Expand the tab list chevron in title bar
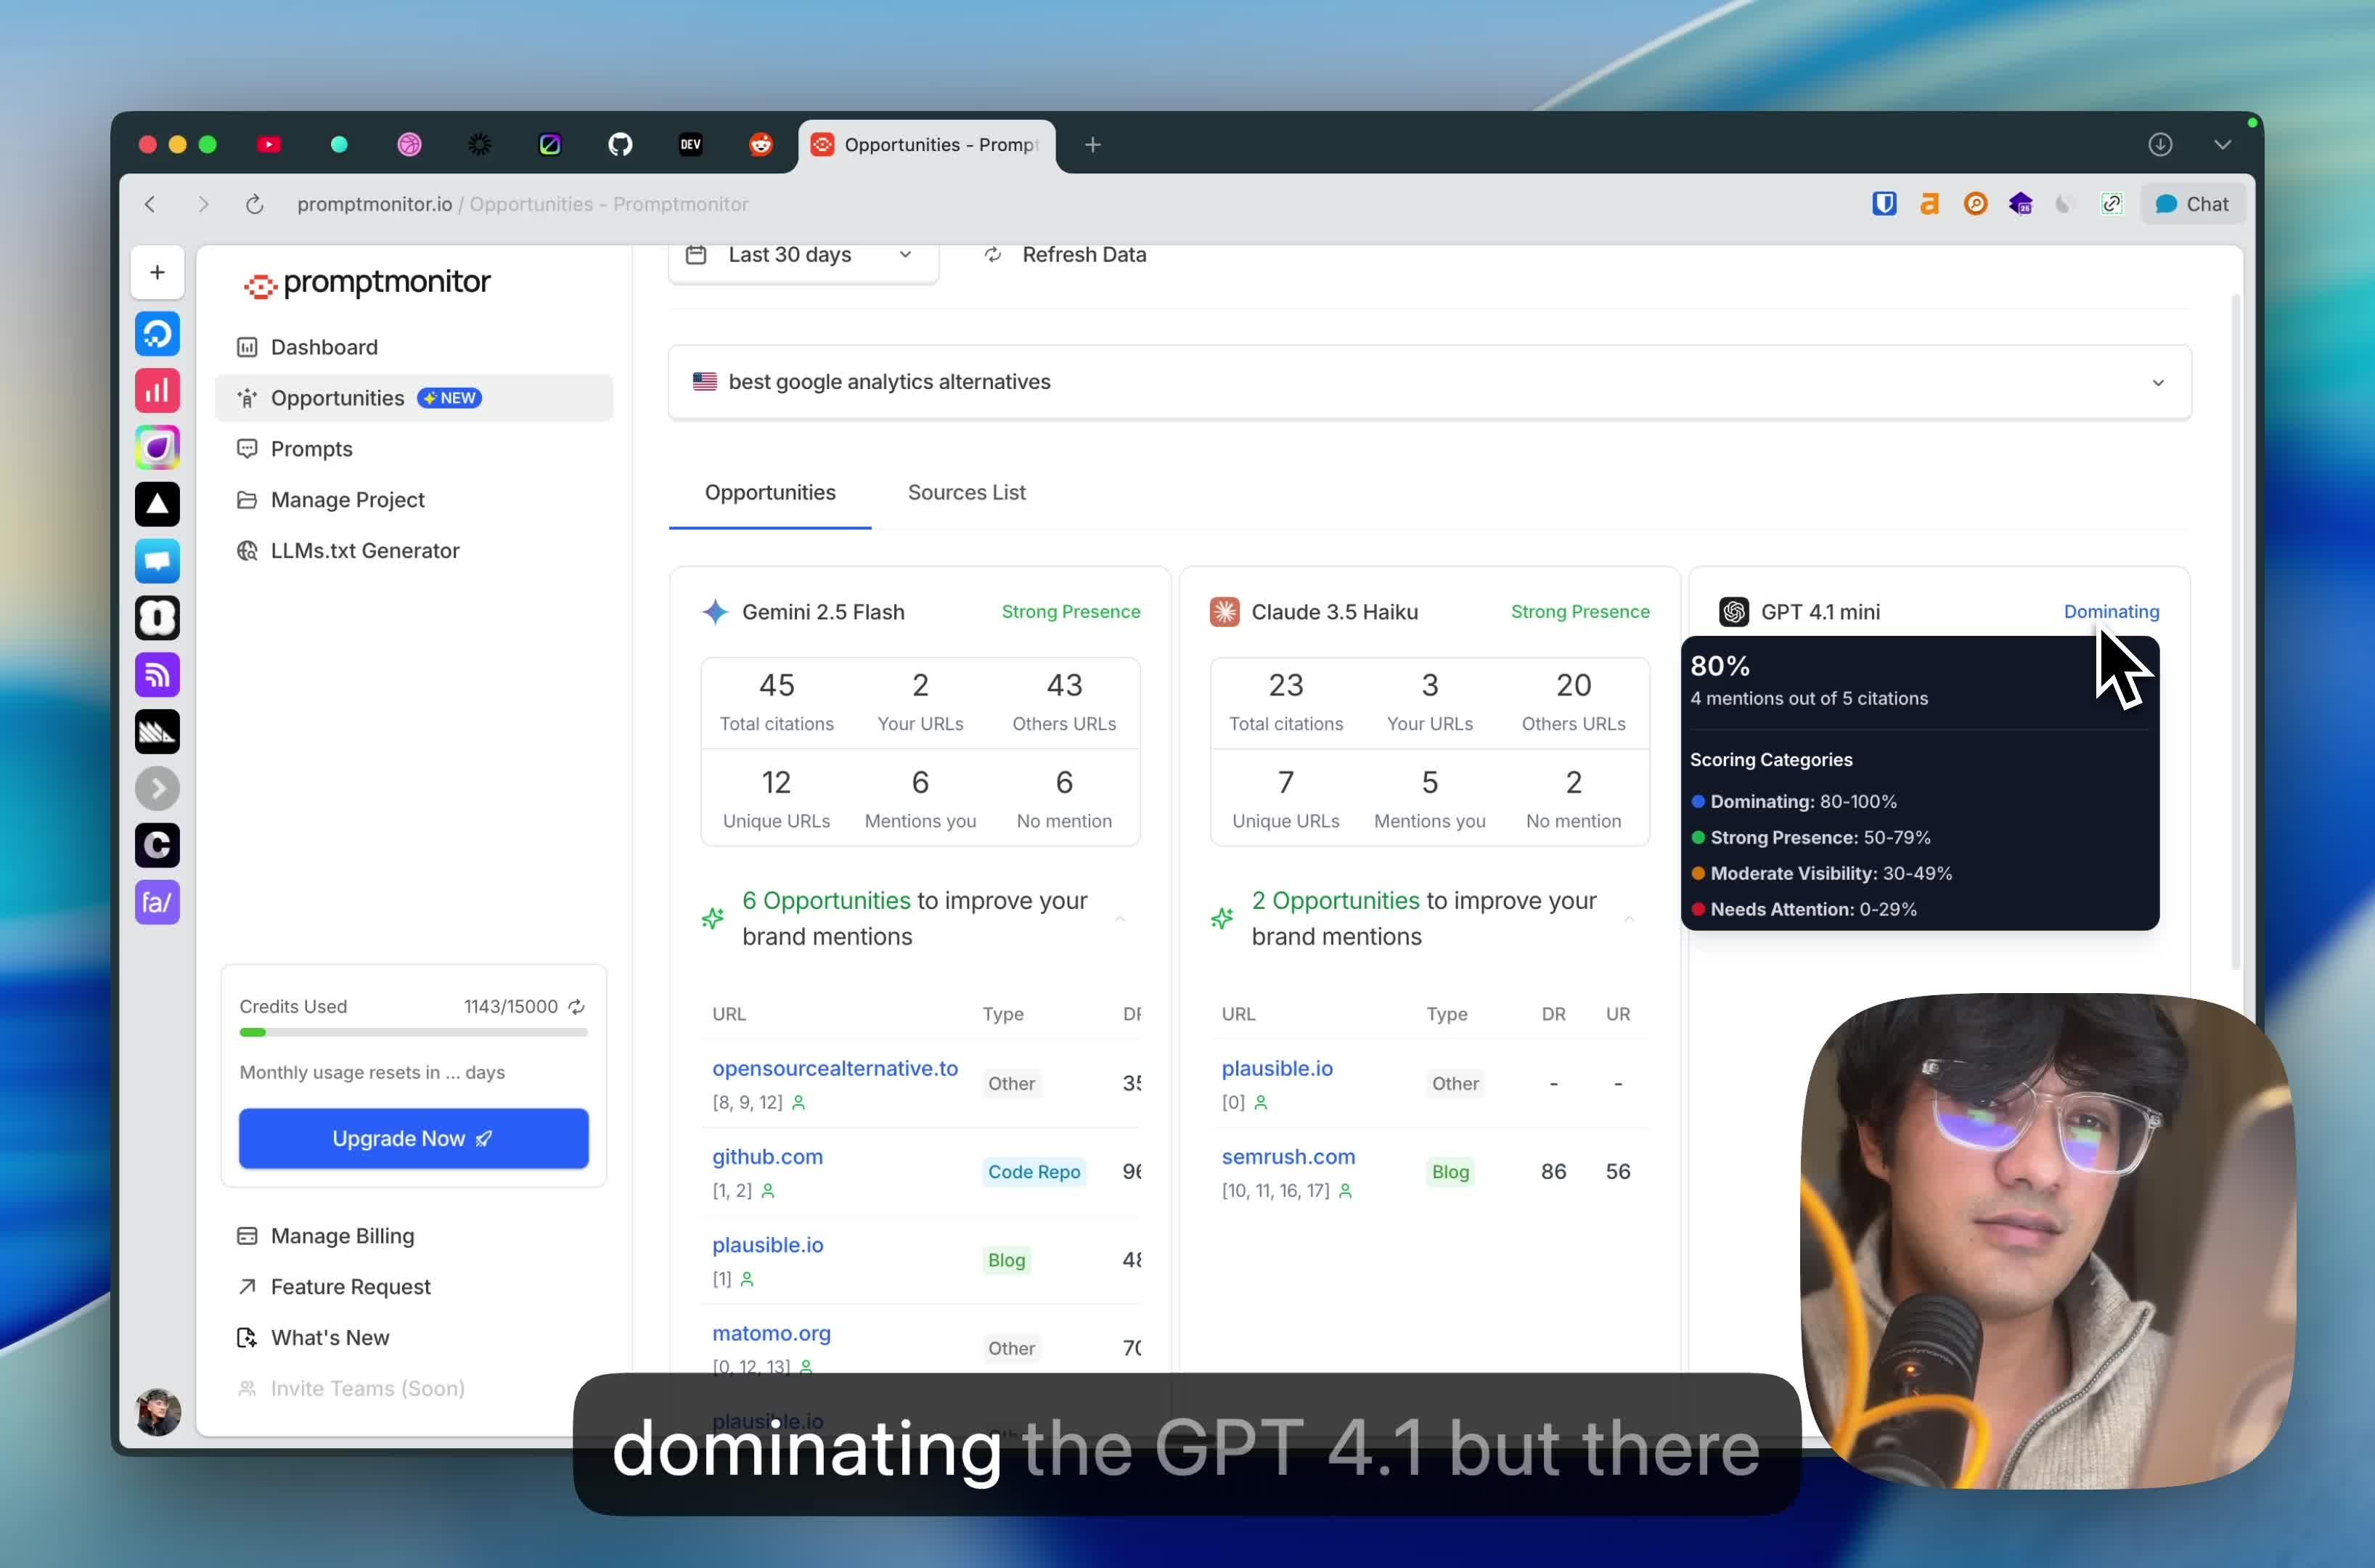This screenshot has height=1568, width=2375. tap(2222, 145)
